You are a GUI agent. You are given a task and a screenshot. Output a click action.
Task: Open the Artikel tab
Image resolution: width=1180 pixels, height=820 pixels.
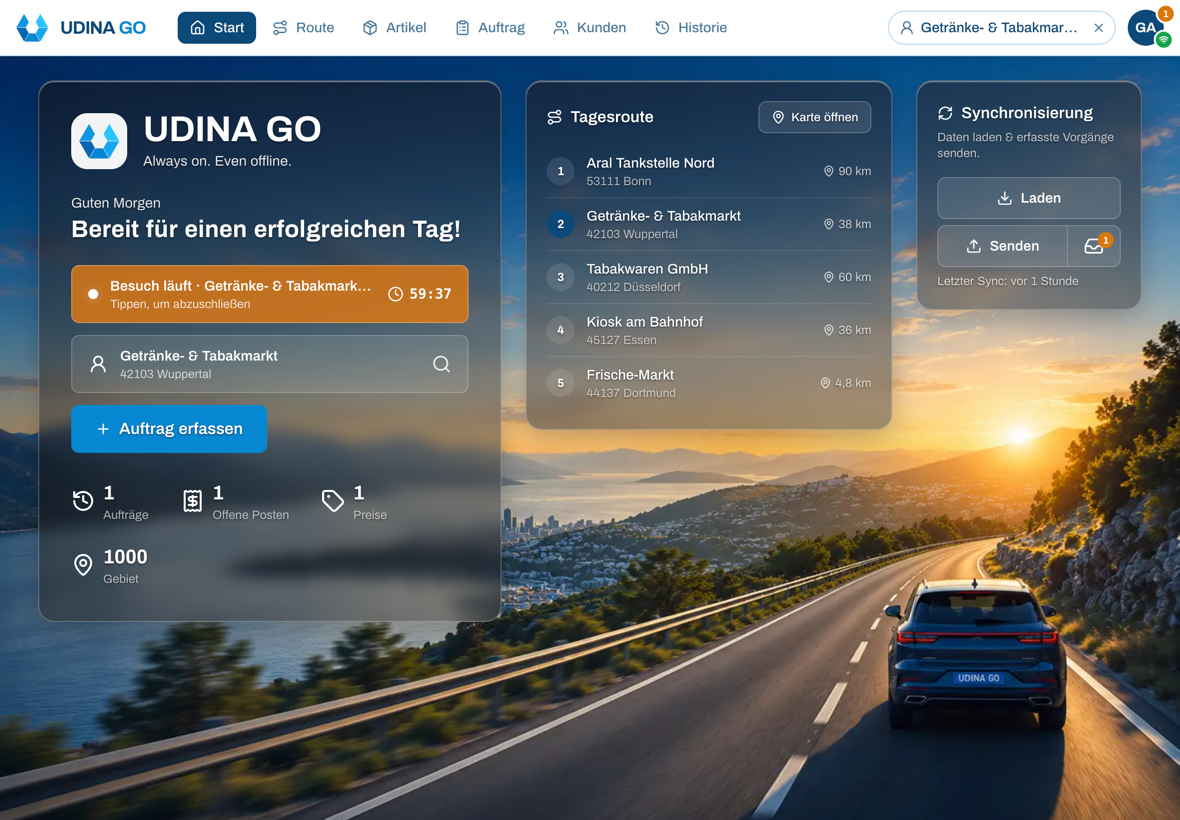point(394,28)
